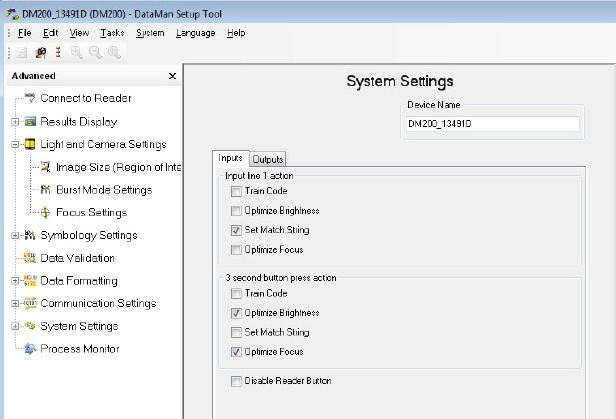Click the Data Validation icon

click(30, 258)
